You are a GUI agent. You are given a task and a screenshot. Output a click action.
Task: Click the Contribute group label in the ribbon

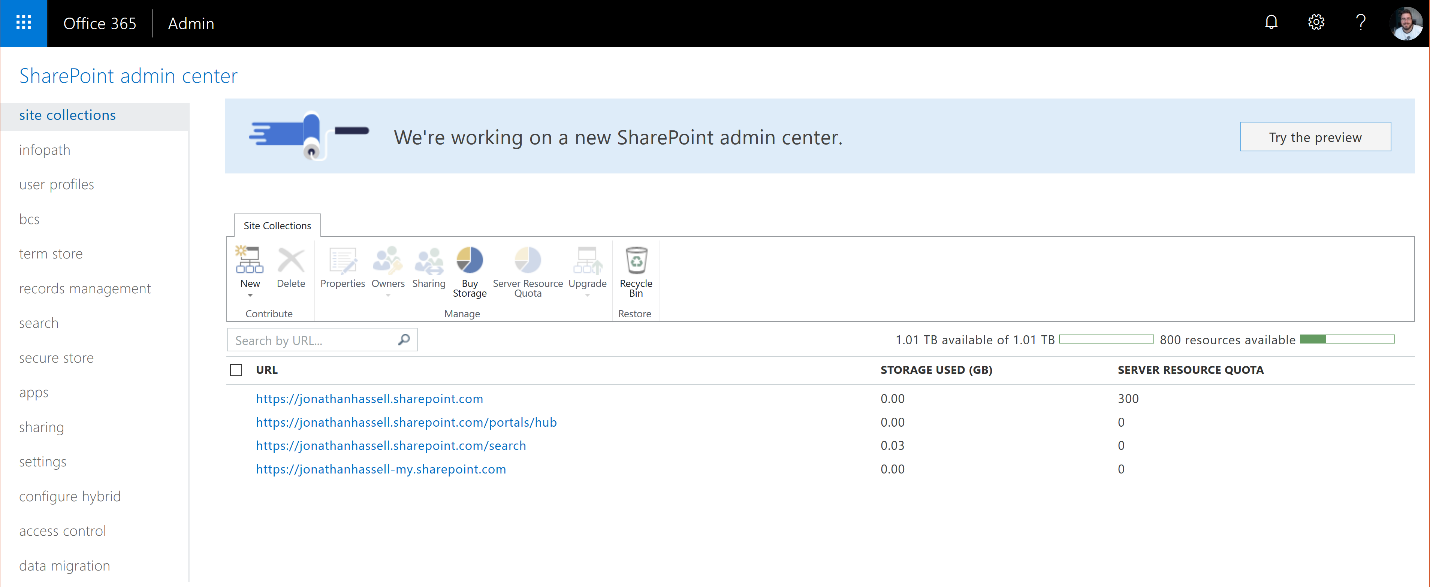(269, 314)
